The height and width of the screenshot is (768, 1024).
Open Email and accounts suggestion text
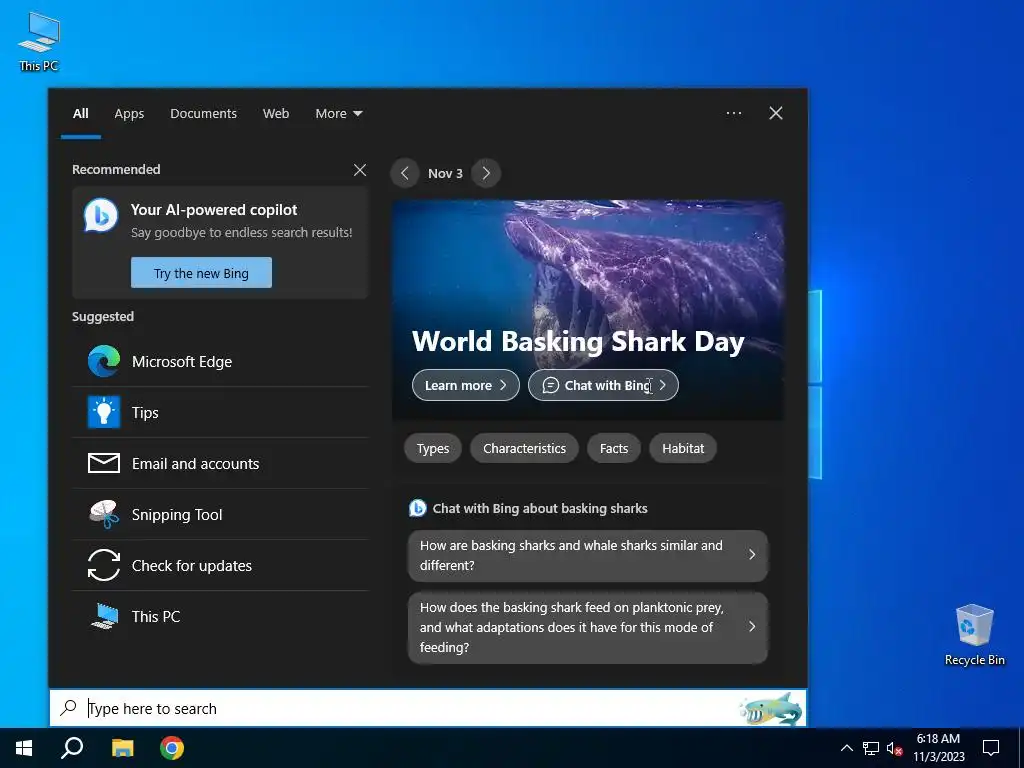click(x=195, y=464)
